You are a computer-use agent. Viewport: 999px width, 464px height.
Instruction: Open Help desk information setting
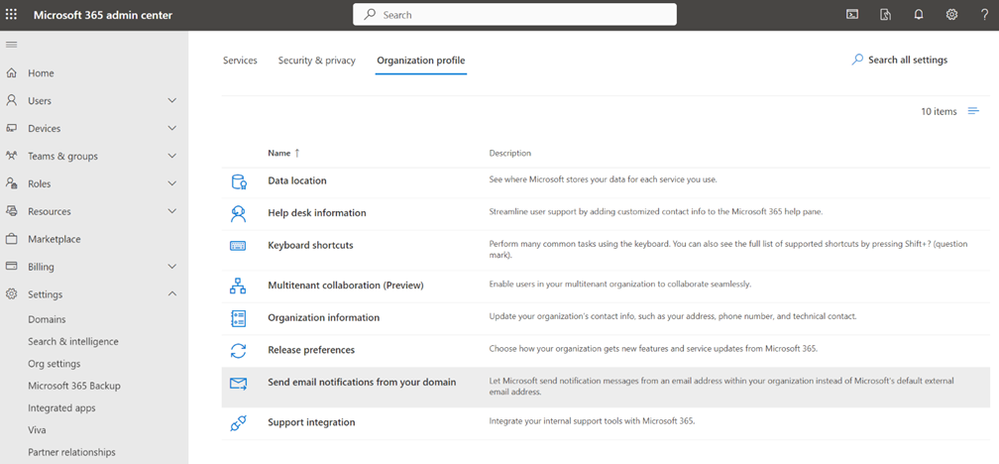tap(317, 213)
